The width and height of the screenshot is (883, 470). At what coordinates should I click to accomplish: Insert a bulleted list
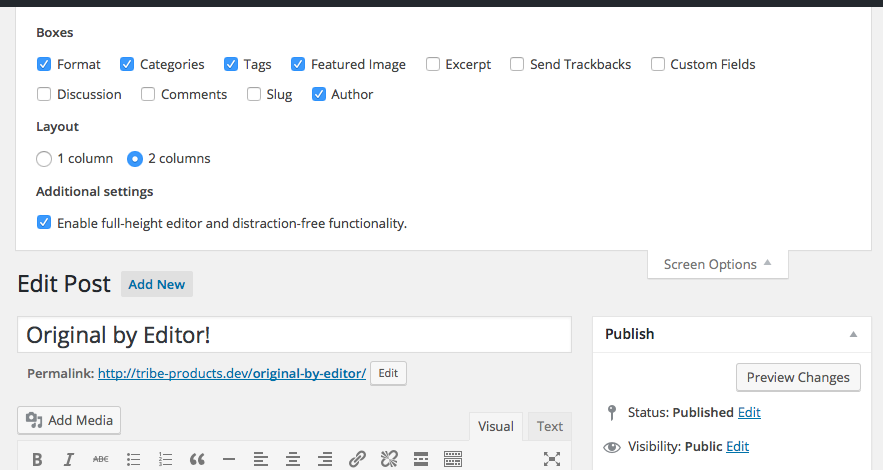point(133,459)
